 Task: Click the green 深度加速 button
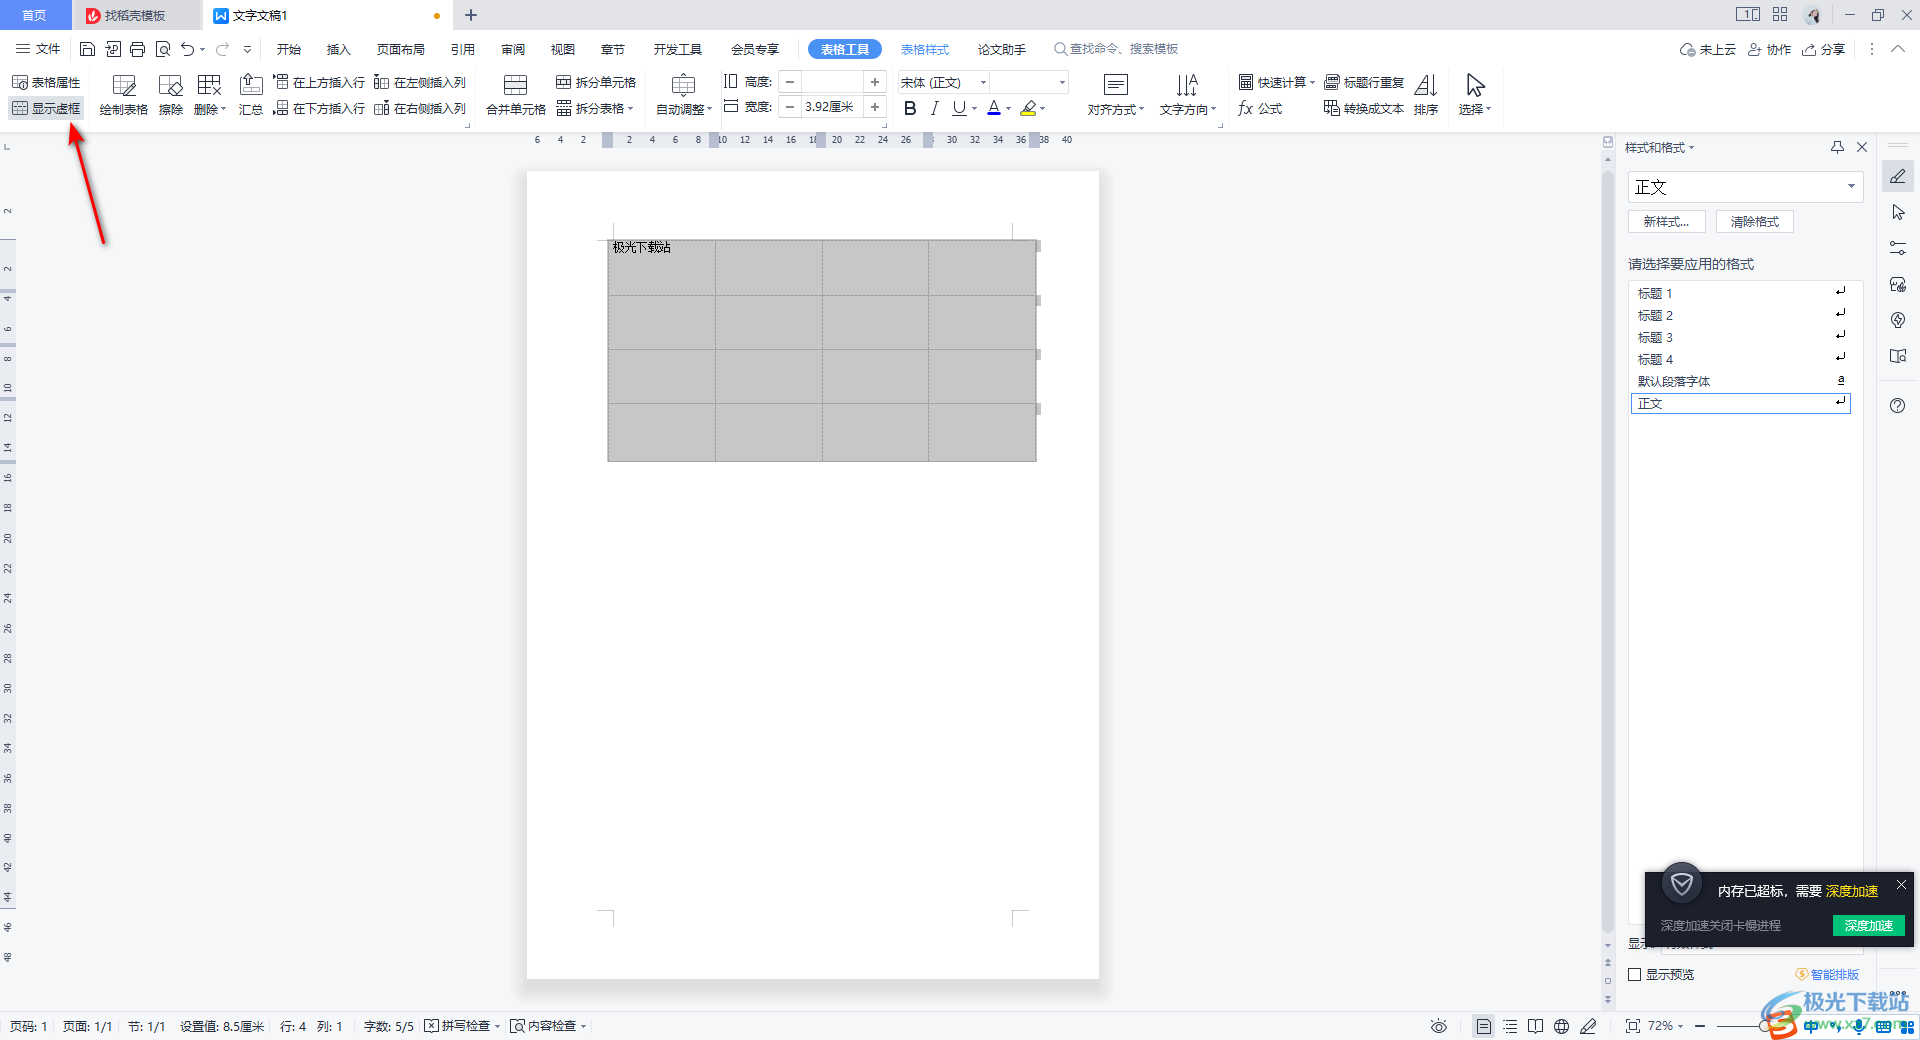point(1868,926)
